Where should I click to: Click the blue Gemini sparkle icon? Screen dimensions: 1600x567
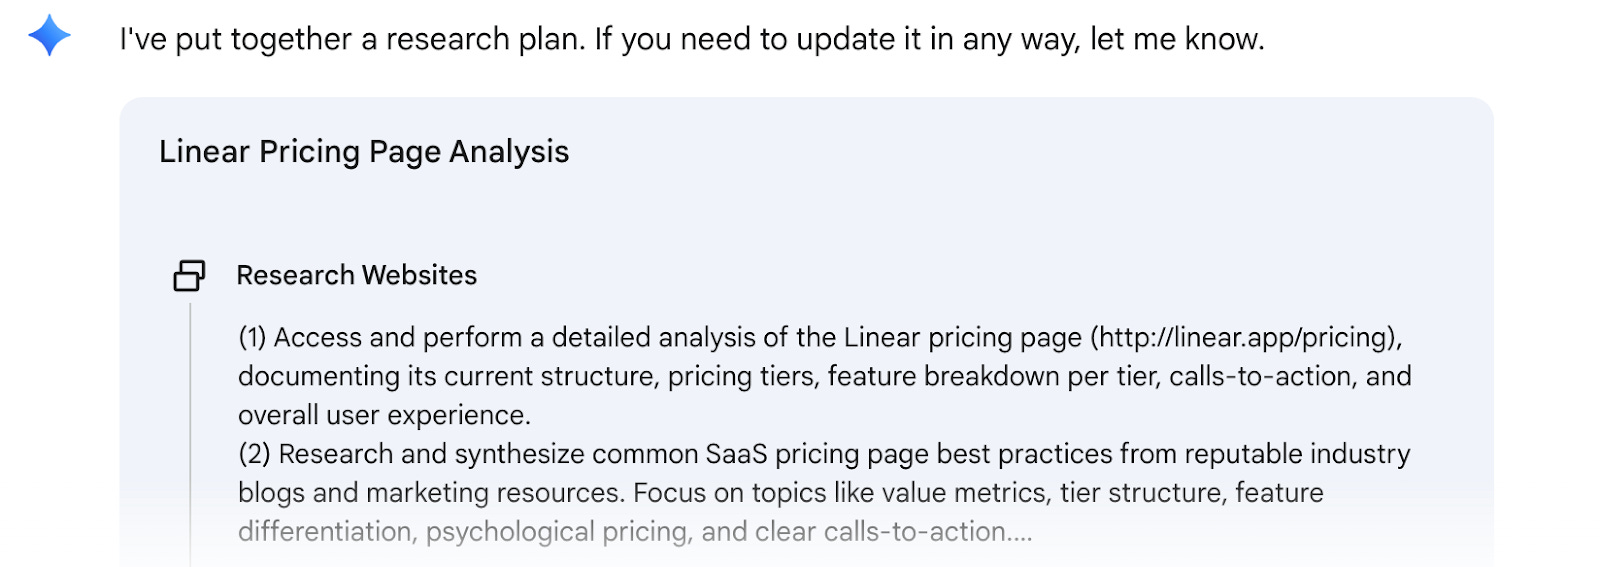pos(49,37)
